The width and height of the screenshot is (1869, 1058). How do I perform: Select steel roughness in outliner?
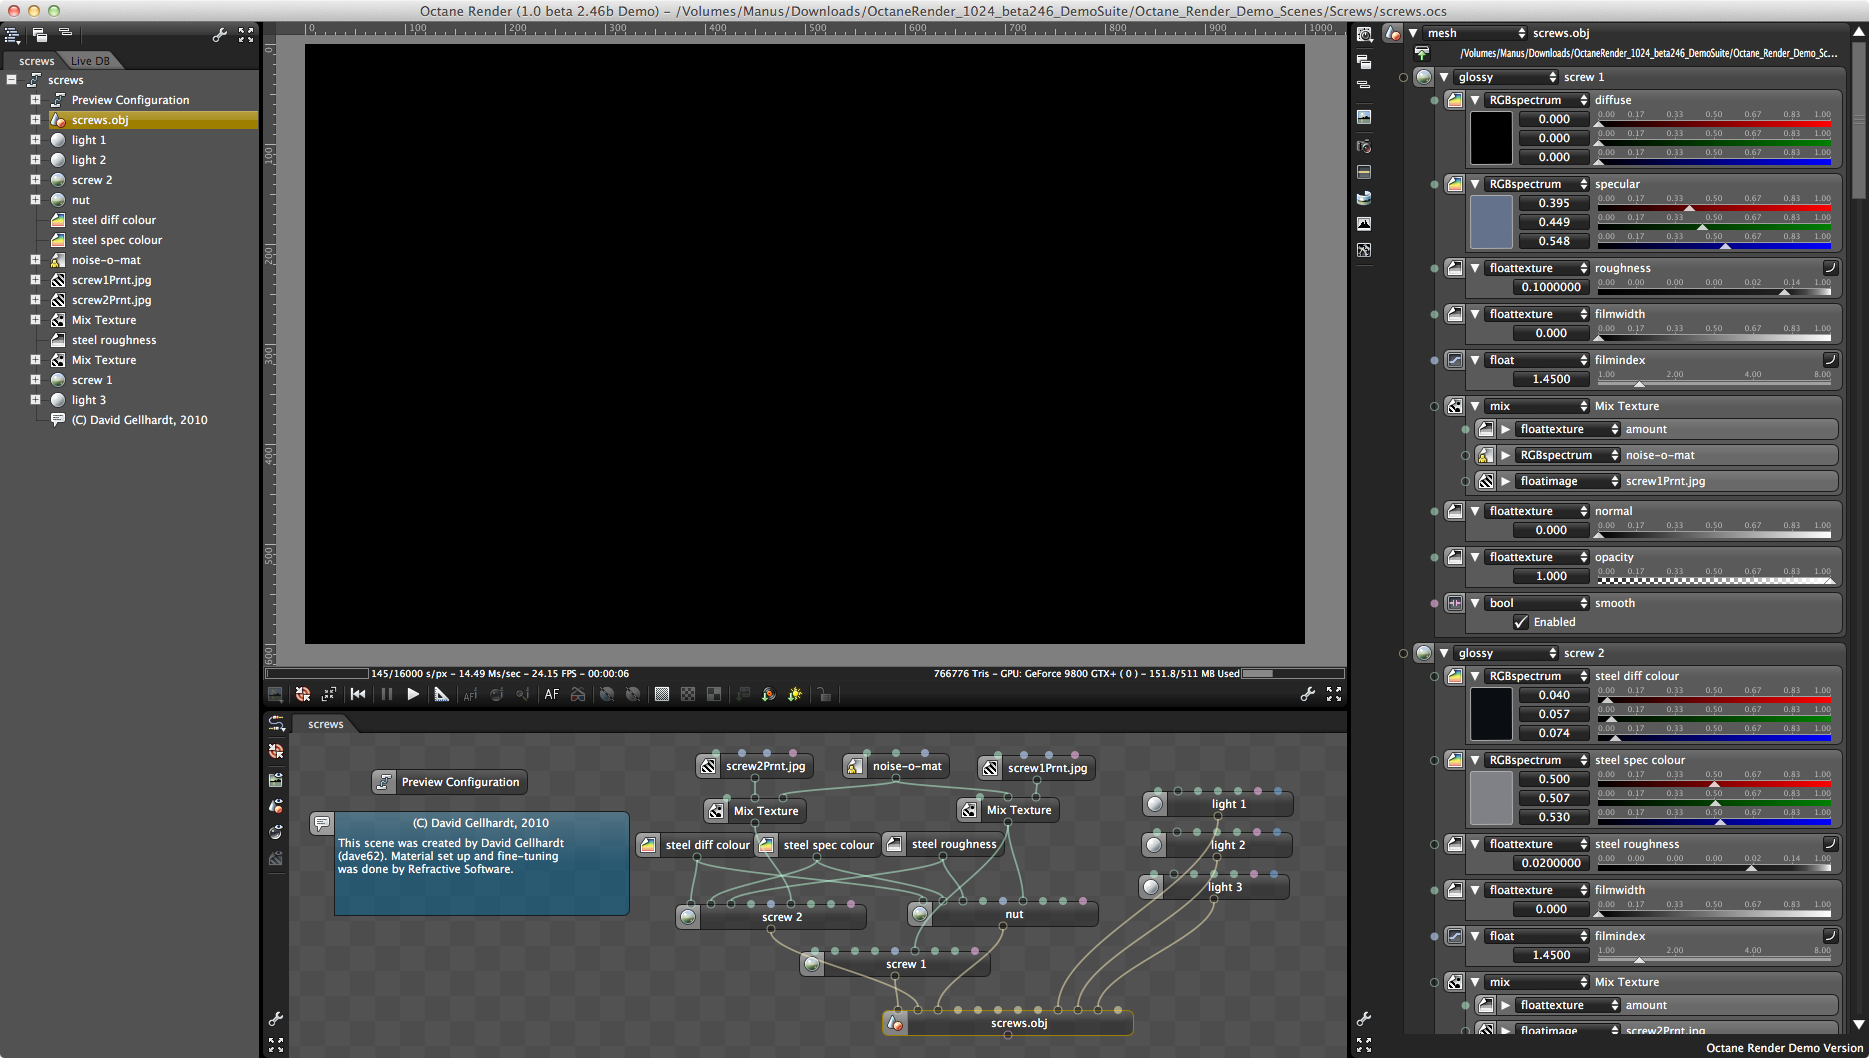(x=114, y=340)
